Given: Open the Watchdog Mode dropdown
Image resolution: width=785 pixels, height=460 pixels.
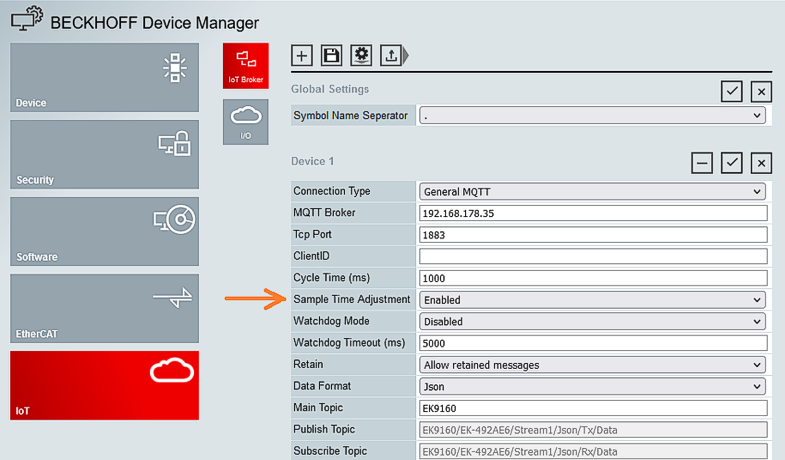Looking at the screenshot, I should pyautogui.click(x=593, y=321).
